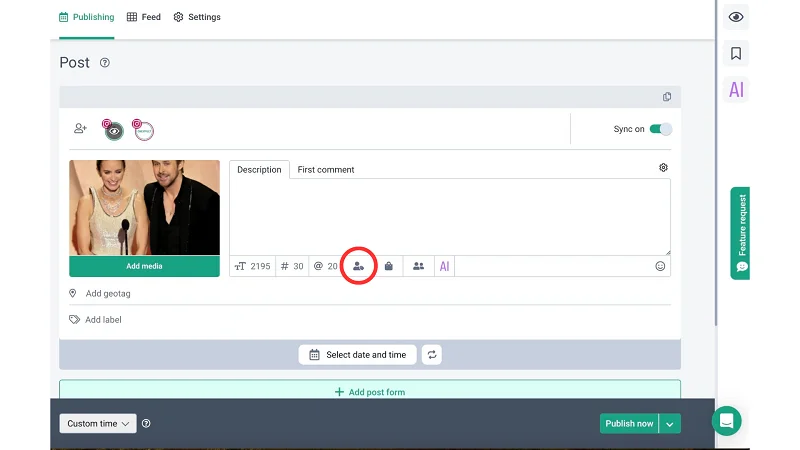Click inside the description text area
The image size is (800, 450).
[x=449, y=215]
